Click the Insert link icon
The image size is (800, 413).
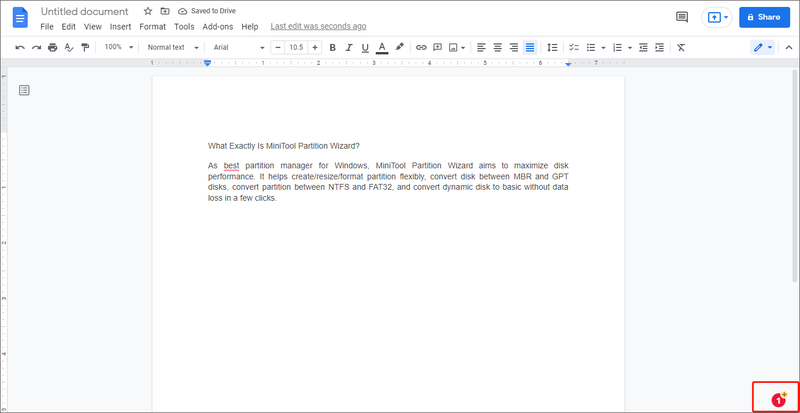(421, 47)
